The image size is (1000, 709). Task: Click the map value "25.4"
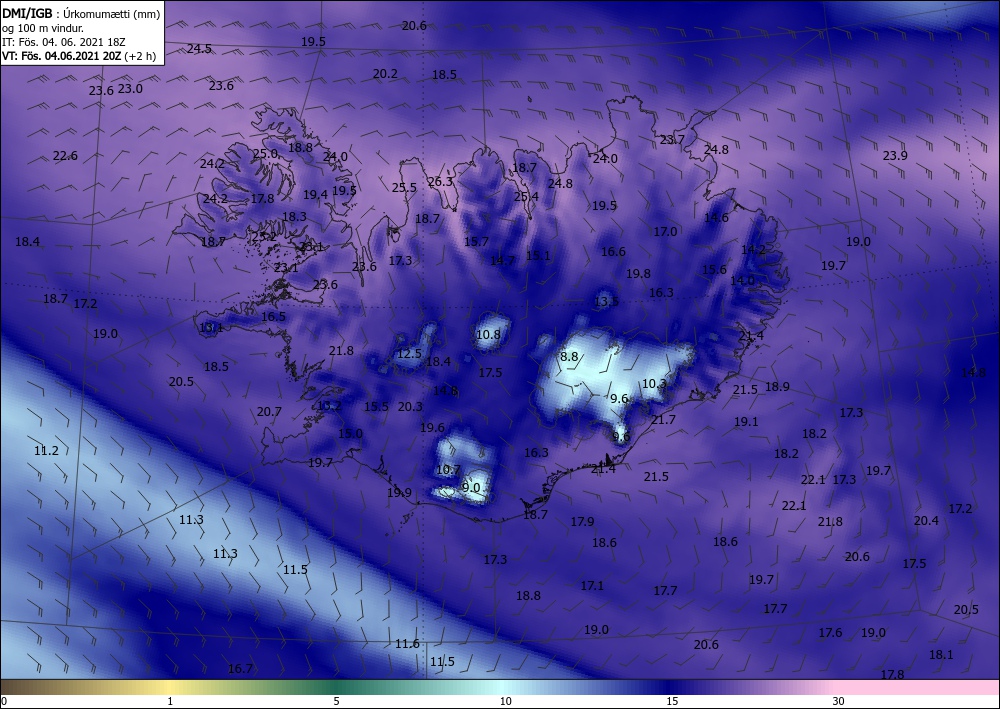(526, 196)
